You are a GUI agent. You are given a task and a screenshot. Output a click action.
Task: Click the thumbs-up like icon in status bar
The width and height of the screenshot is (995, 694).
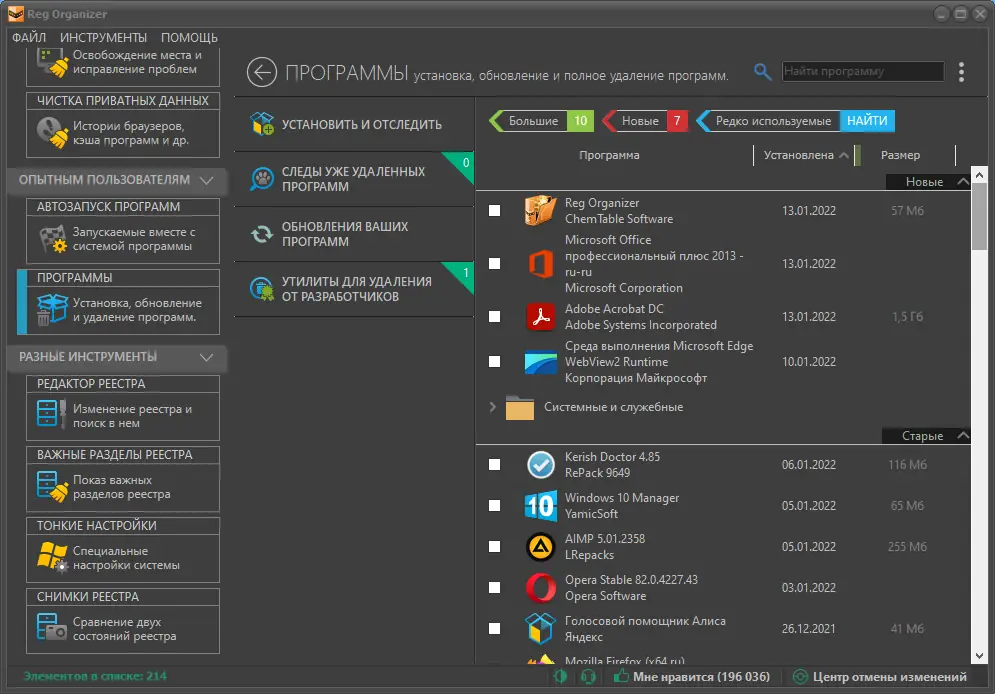point(621,676)
